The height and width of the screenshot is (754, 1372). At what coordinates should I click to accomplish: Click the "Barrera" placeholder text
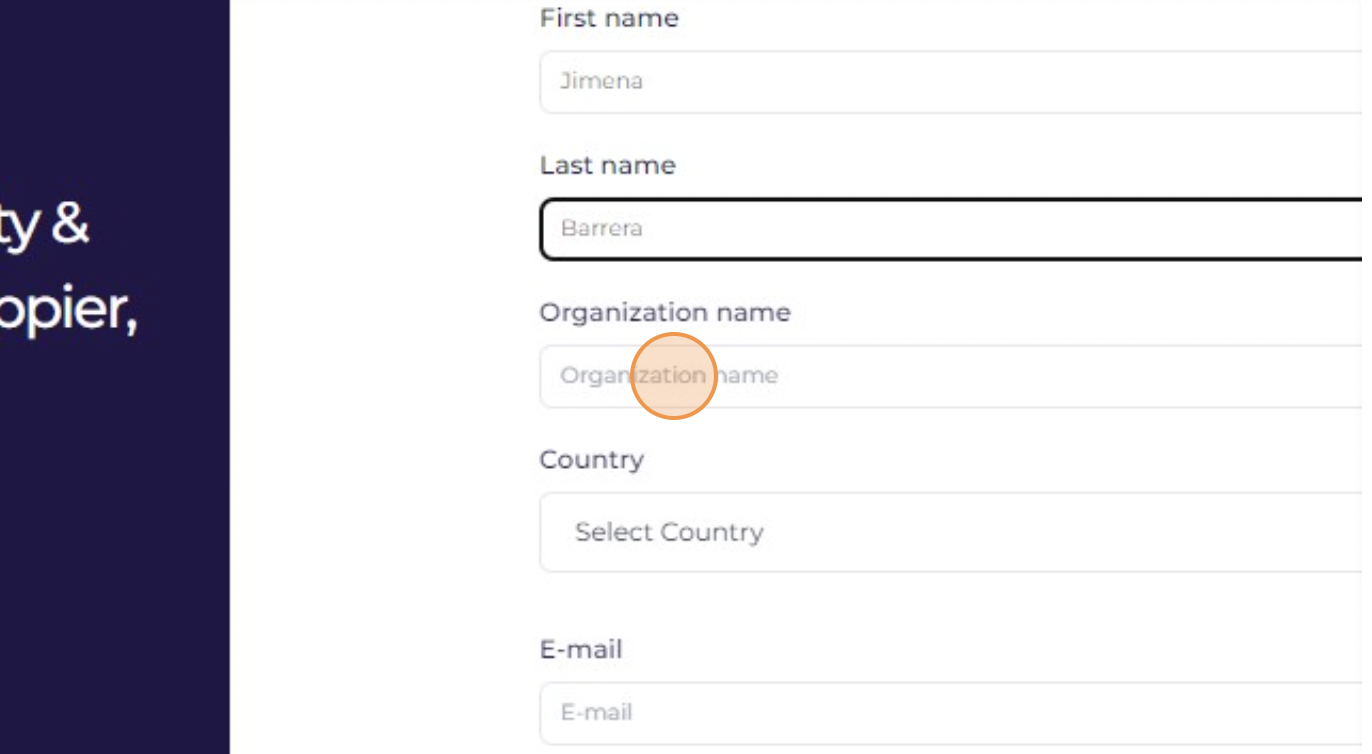pyautogui.click(x=601, y=228)
